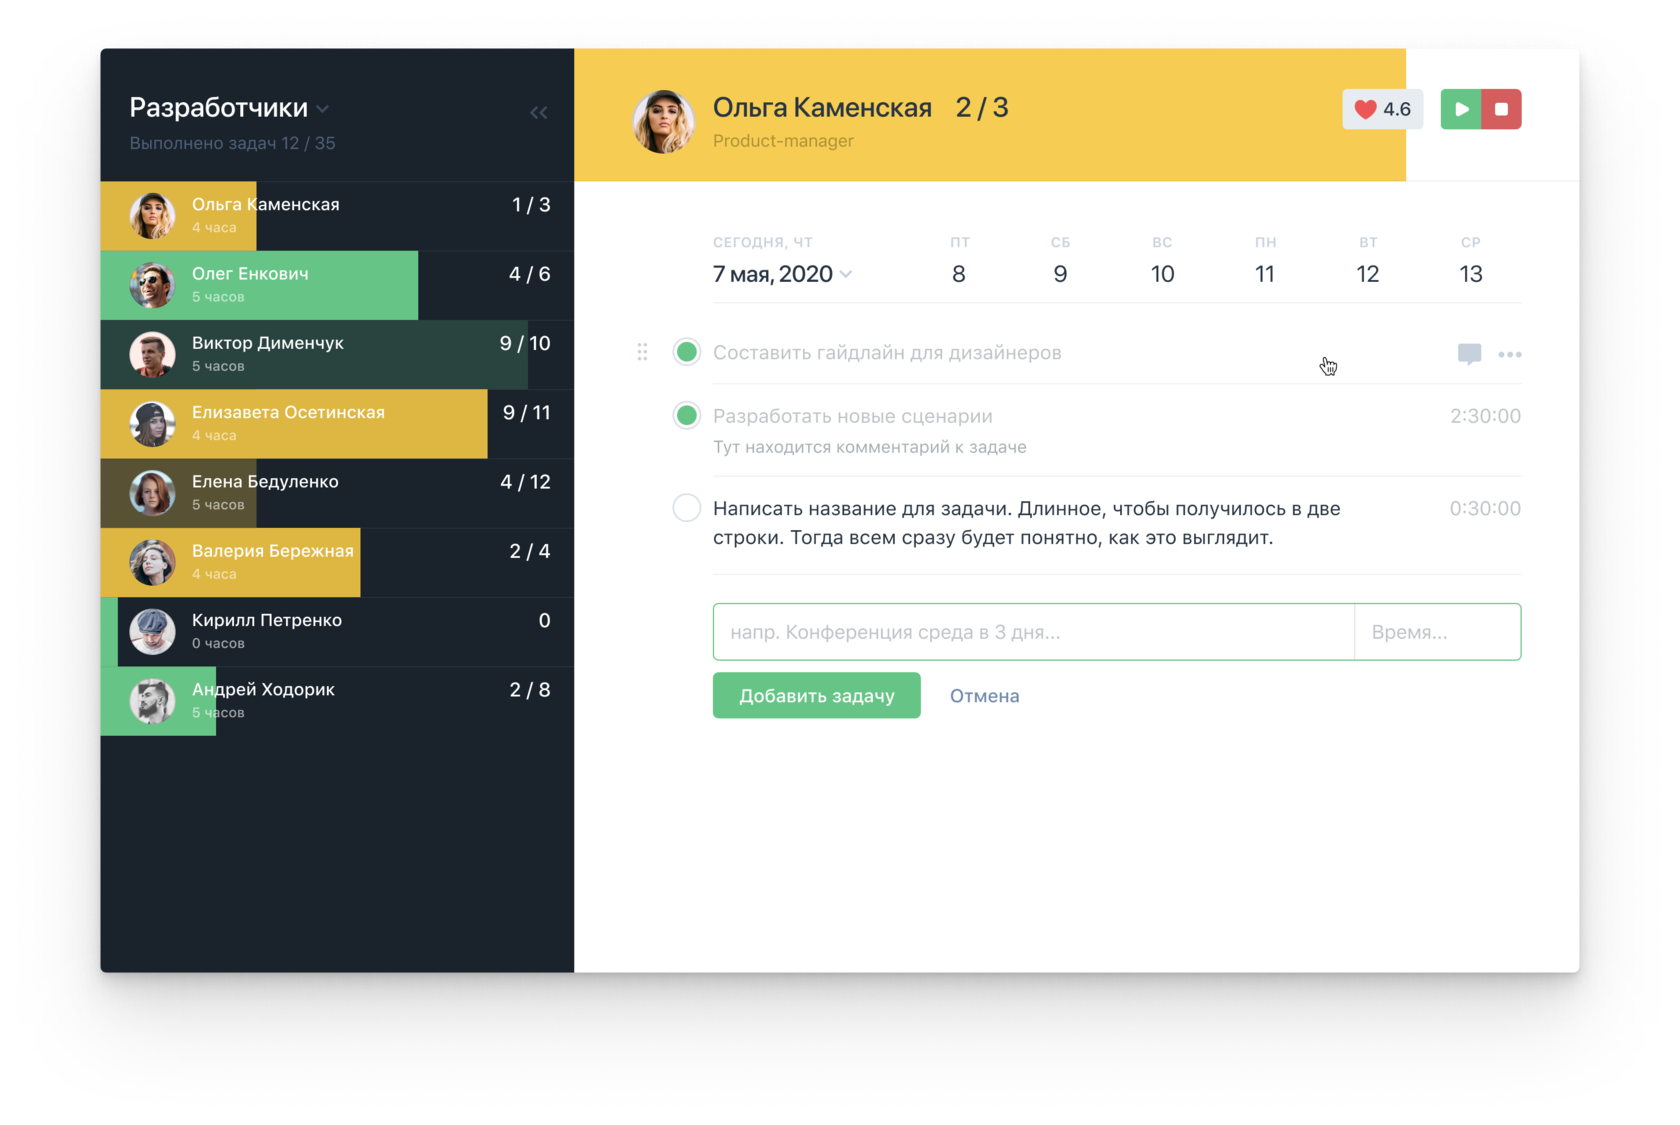Click Выполнено задач 12 / 35 summary
The height and width of the screenshot is (1125, 1680).
point(232,143)
